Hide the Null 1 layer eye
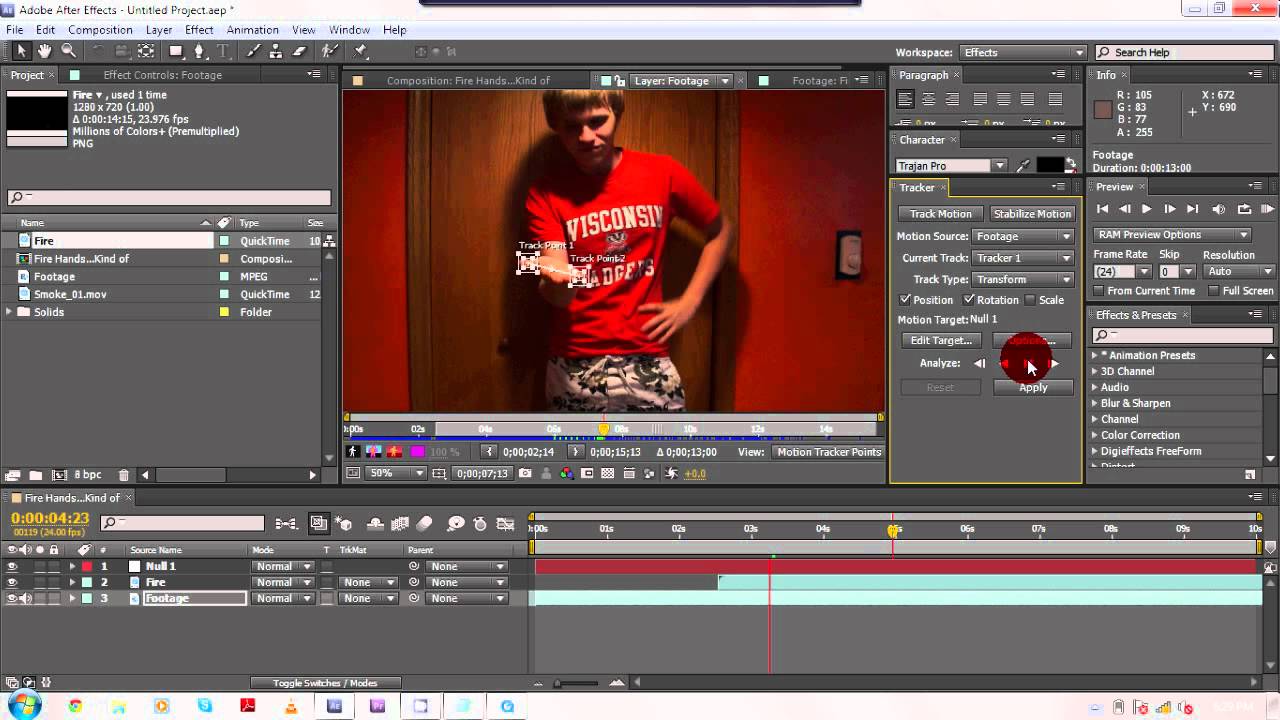This screenshot has width=1280, height=720. pyautogui.click(x=12, y=566)
